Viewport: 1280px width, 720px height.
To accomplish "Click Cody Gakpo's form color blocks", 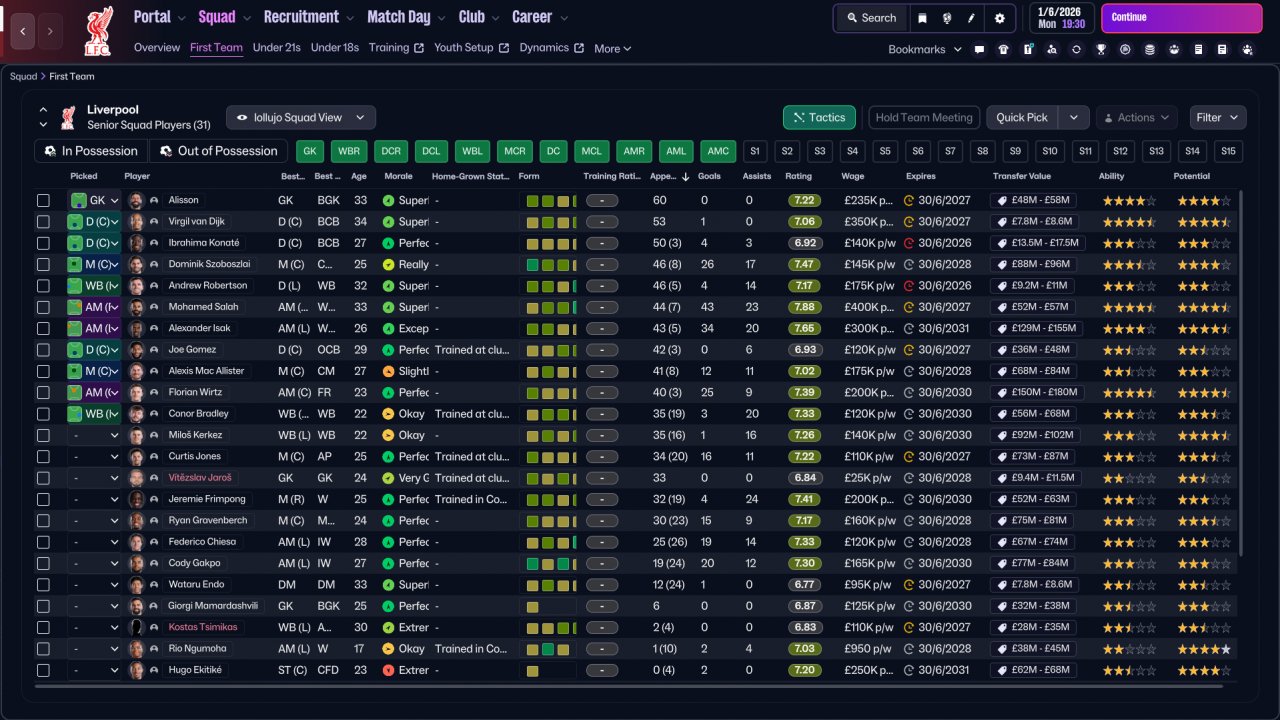I will (x=550, y=563).
